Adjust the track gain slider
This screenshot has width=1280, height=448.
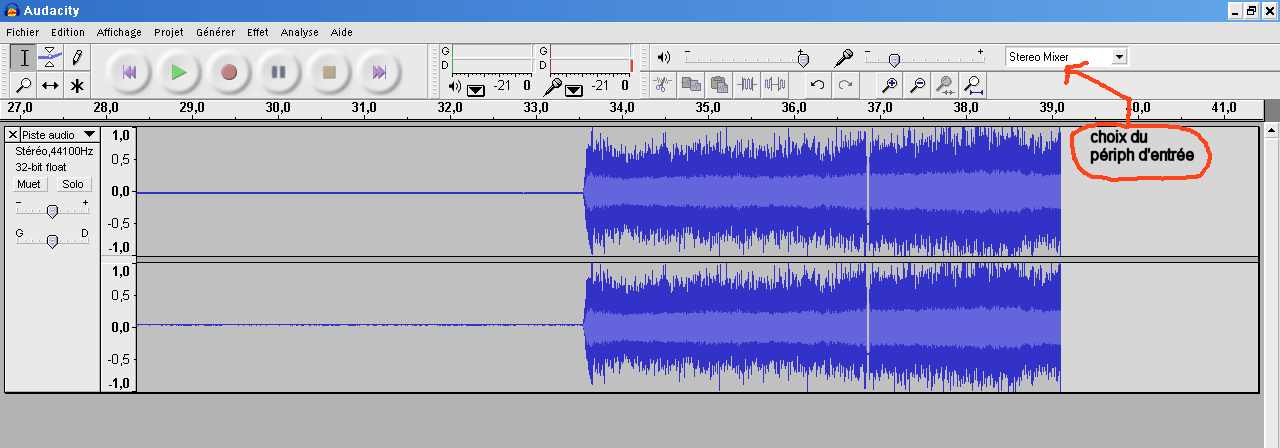(x=52, y=210)
